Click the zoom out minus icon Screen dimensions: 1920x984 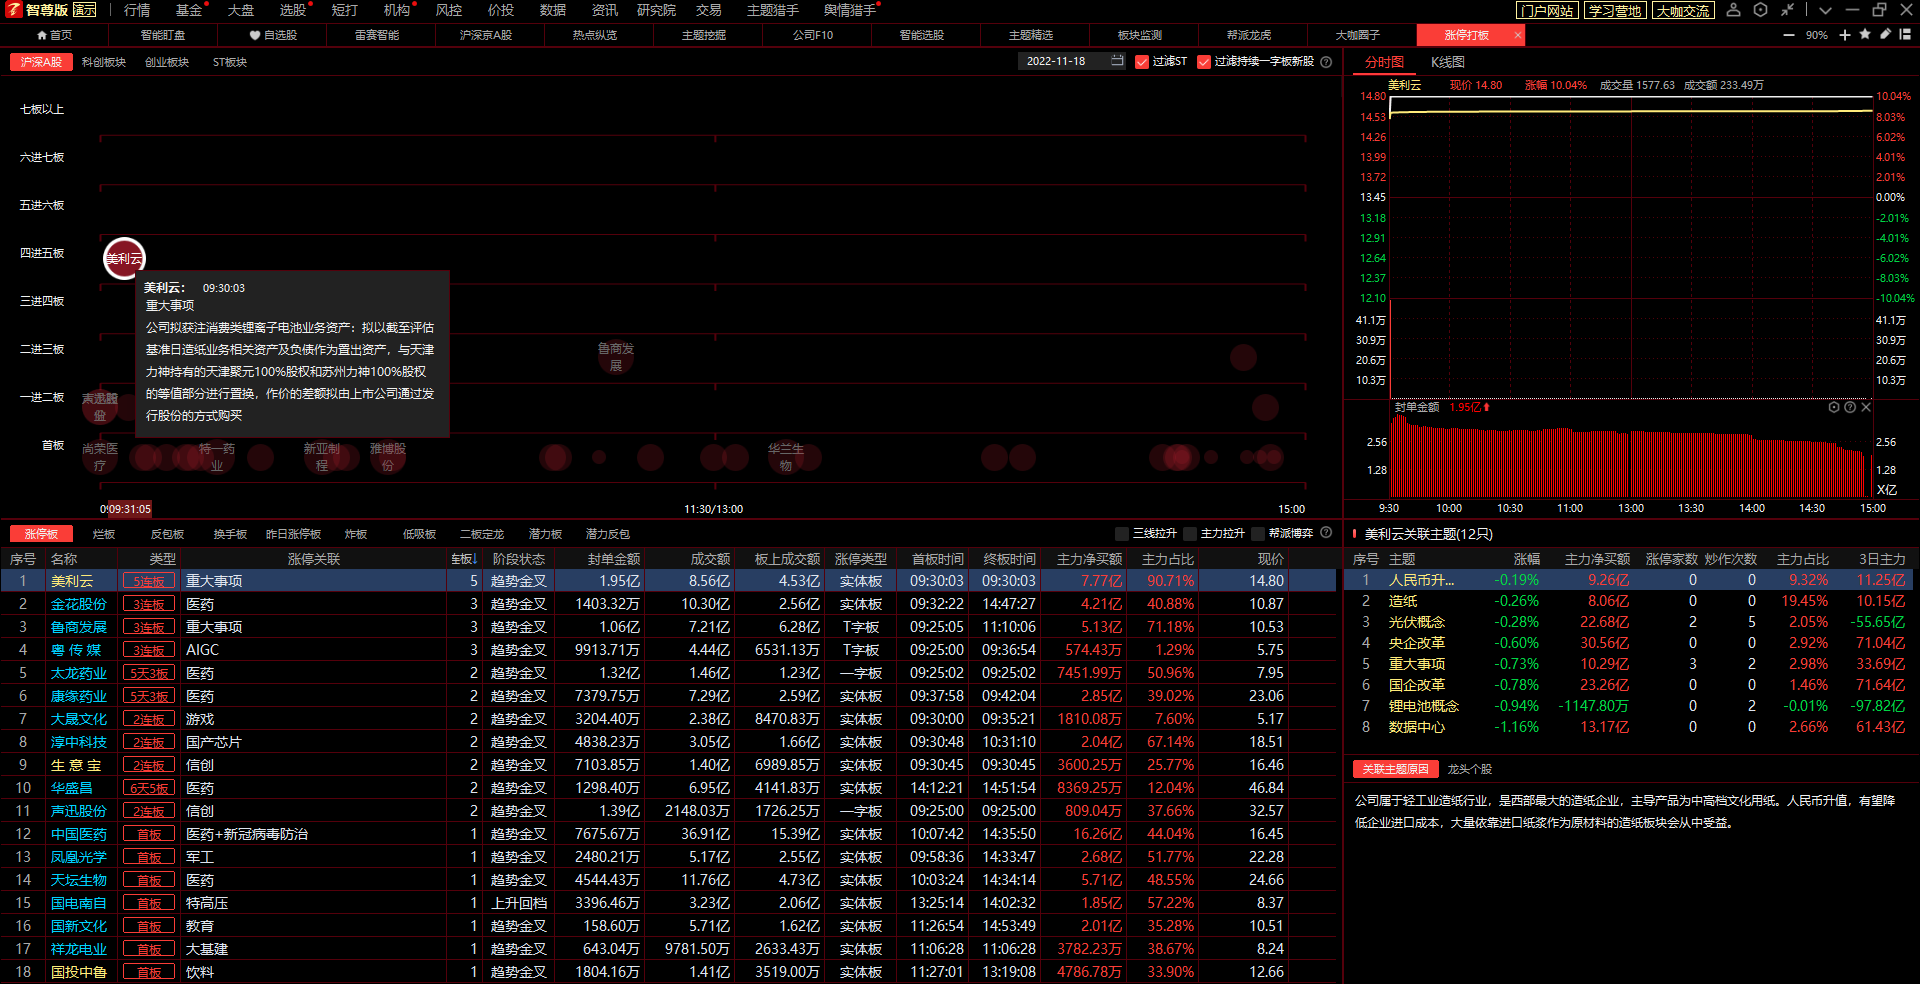coord(1789,35)
